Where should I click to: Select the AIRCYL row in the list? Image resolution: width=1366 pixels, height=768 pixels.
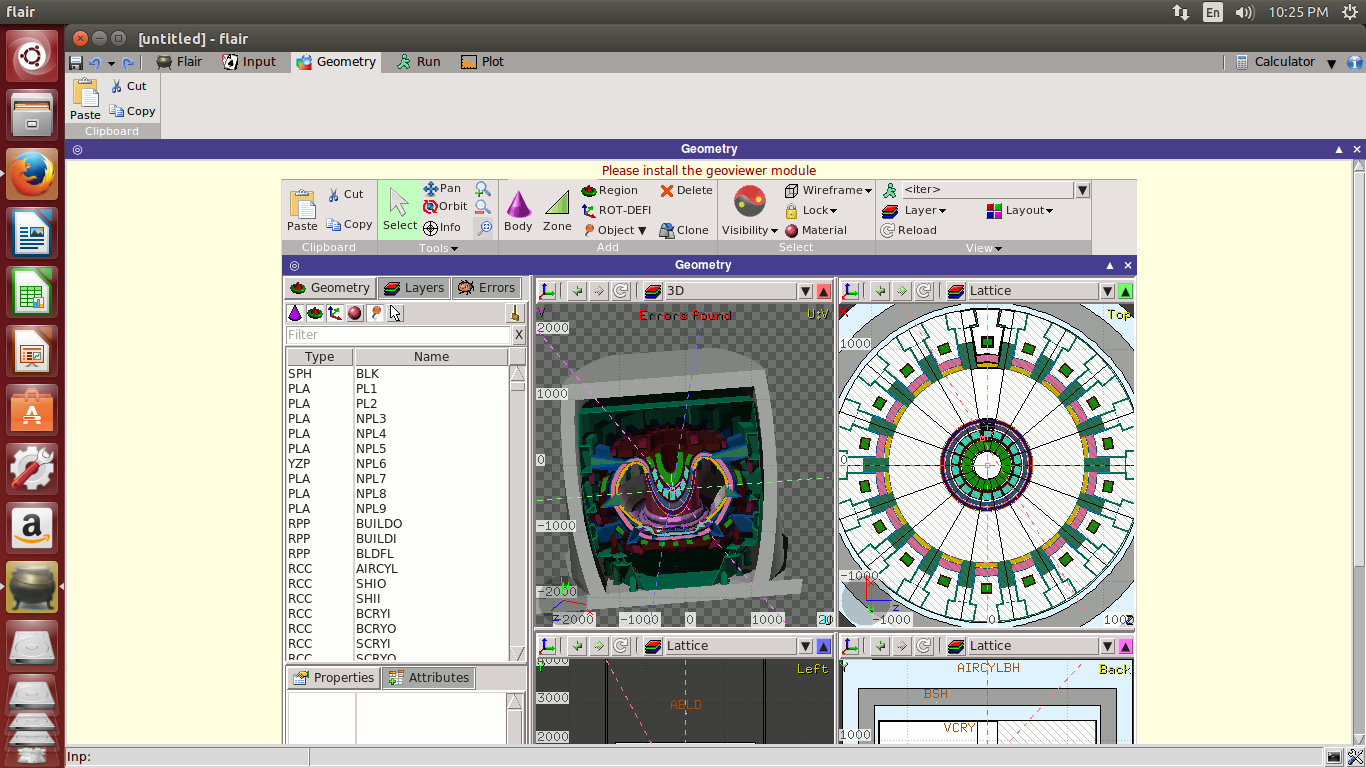[x=398, y=569]
